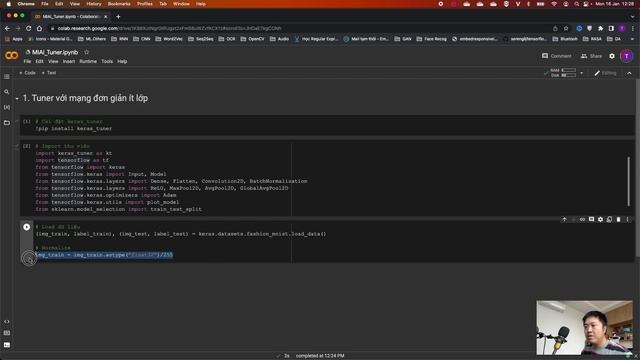640x360 pixels.
Task: Open the cell editor settings gear
Action: pos(600,220)
